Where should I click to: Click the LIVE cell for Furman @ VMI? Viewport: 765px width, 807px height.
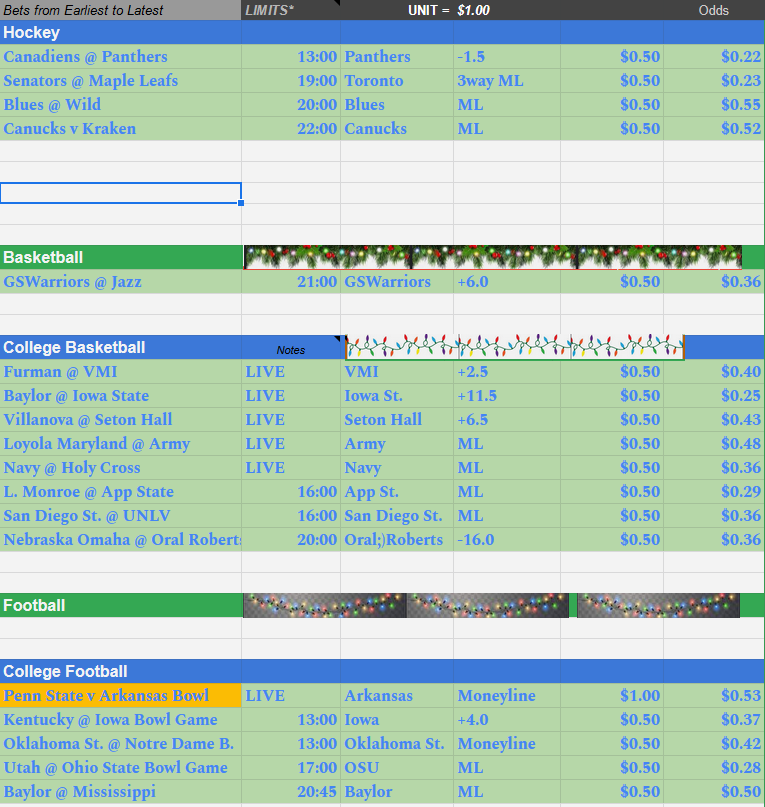point(291,372)
